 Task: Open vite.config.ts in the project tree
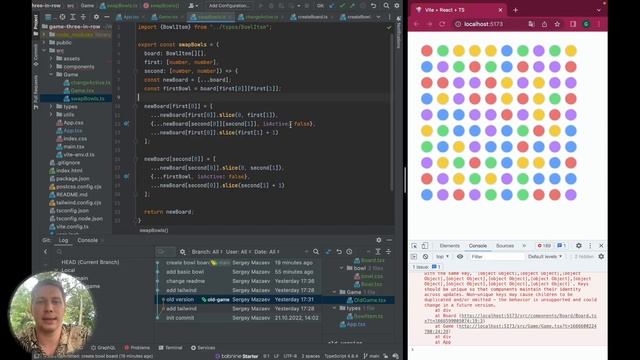point(69,227)
